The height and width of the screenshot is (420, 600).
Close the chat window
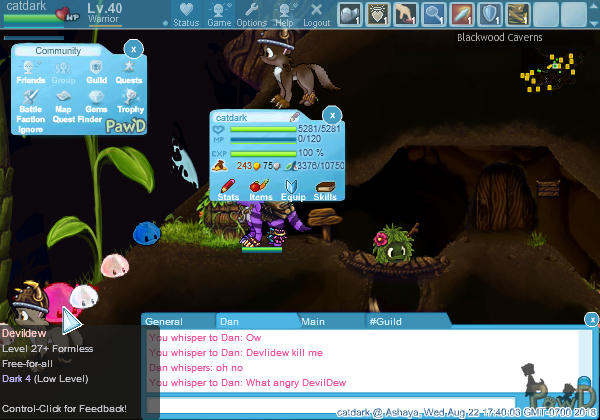pos(592,319)
